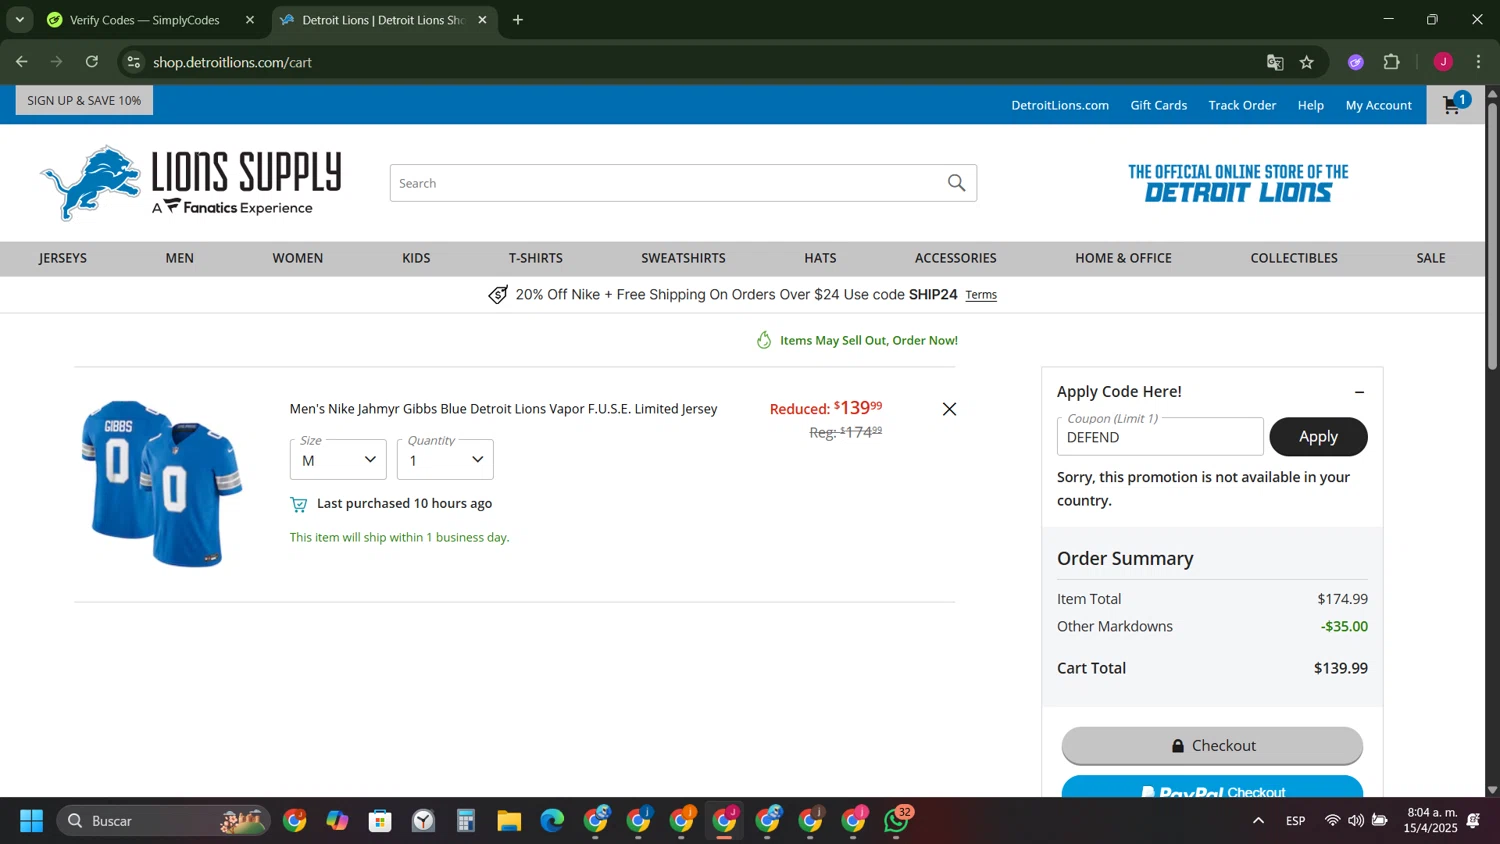Click the Apply coupon button
The width and height of the screenshot is (1500, 844).
tap(1318, 437)
